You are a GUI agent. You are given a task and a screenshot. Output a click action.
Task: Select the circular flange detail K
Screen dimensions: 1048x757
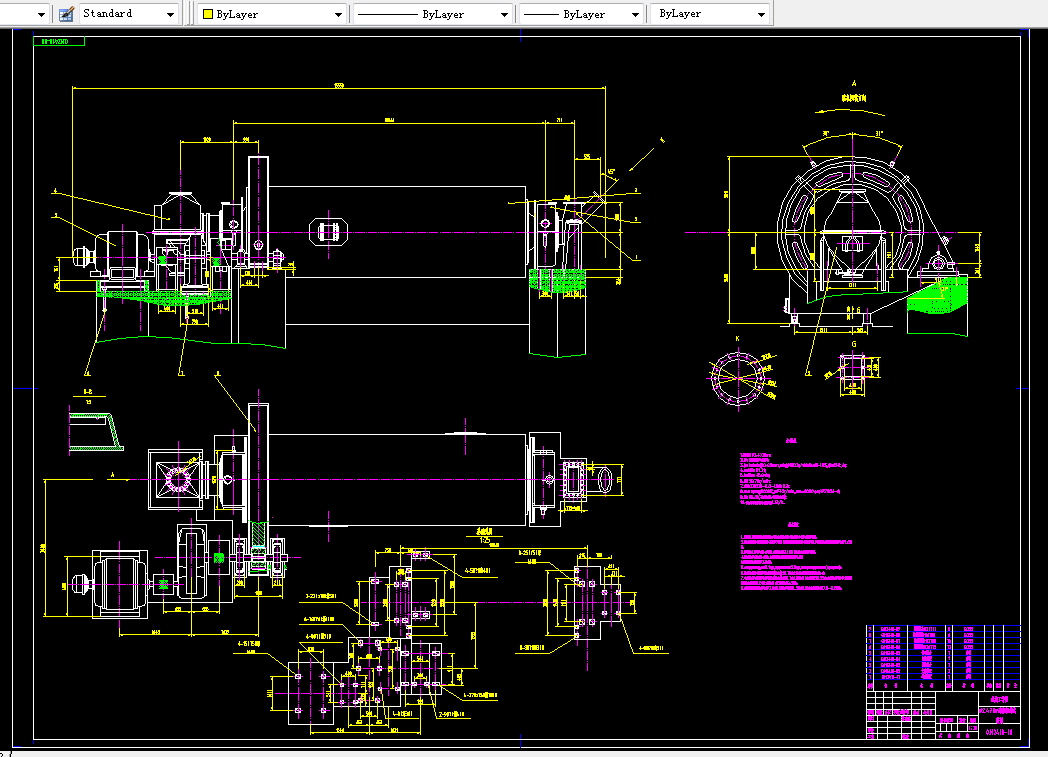(738, 378)
